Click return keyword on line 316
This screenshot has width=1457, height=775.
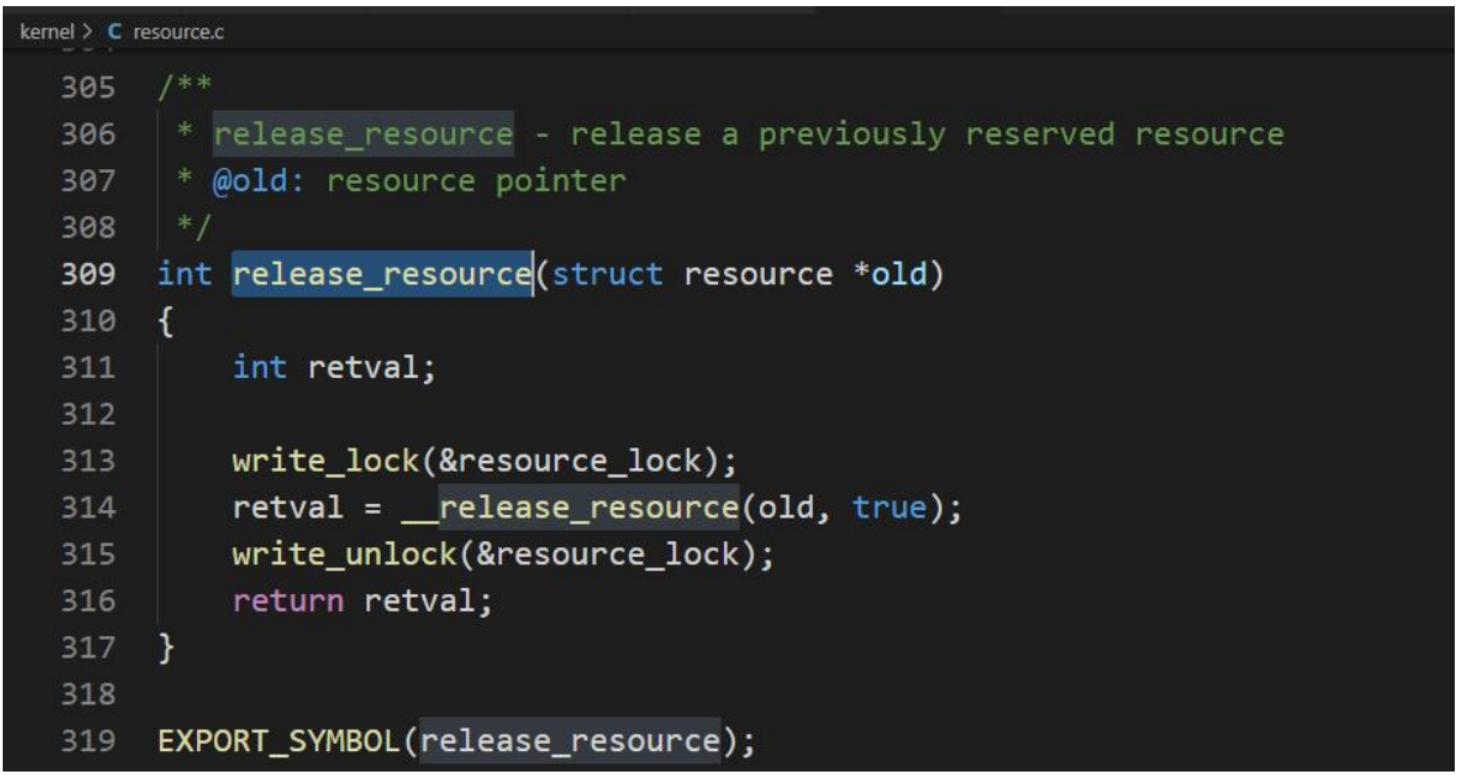click(x=289, y=601)
